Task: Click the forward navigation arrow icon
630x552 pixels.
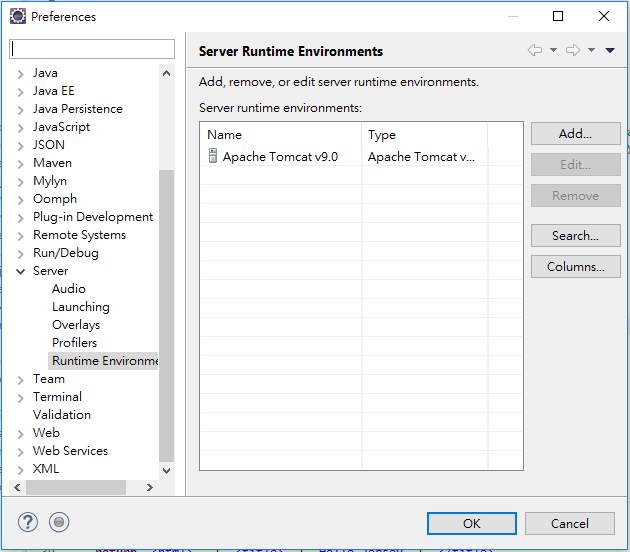Action: pos(573,51)
